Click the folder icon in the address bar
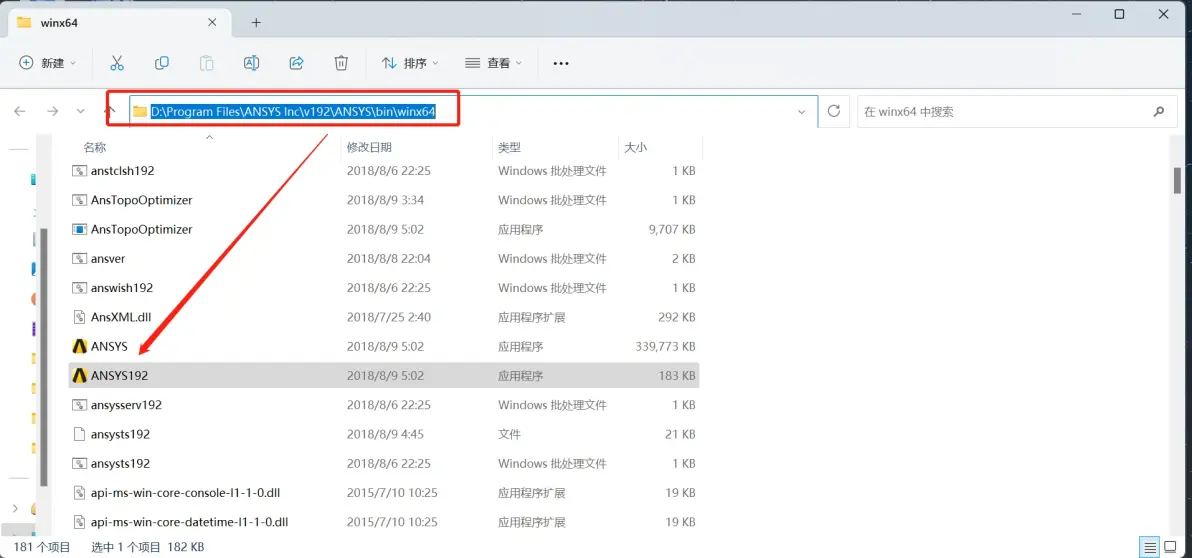The image size is (1192, 558). pos(140,112)
